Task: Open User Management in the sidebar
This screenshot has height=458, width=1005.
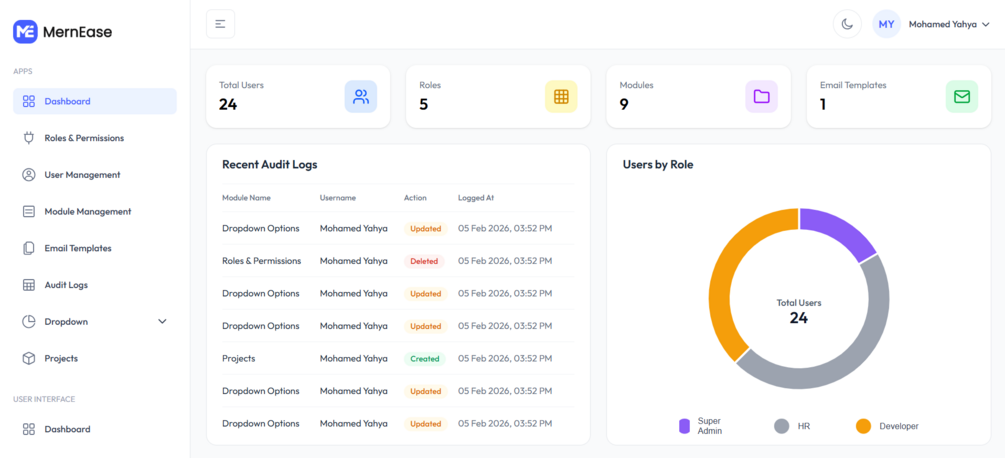Action: coord(82,175)
